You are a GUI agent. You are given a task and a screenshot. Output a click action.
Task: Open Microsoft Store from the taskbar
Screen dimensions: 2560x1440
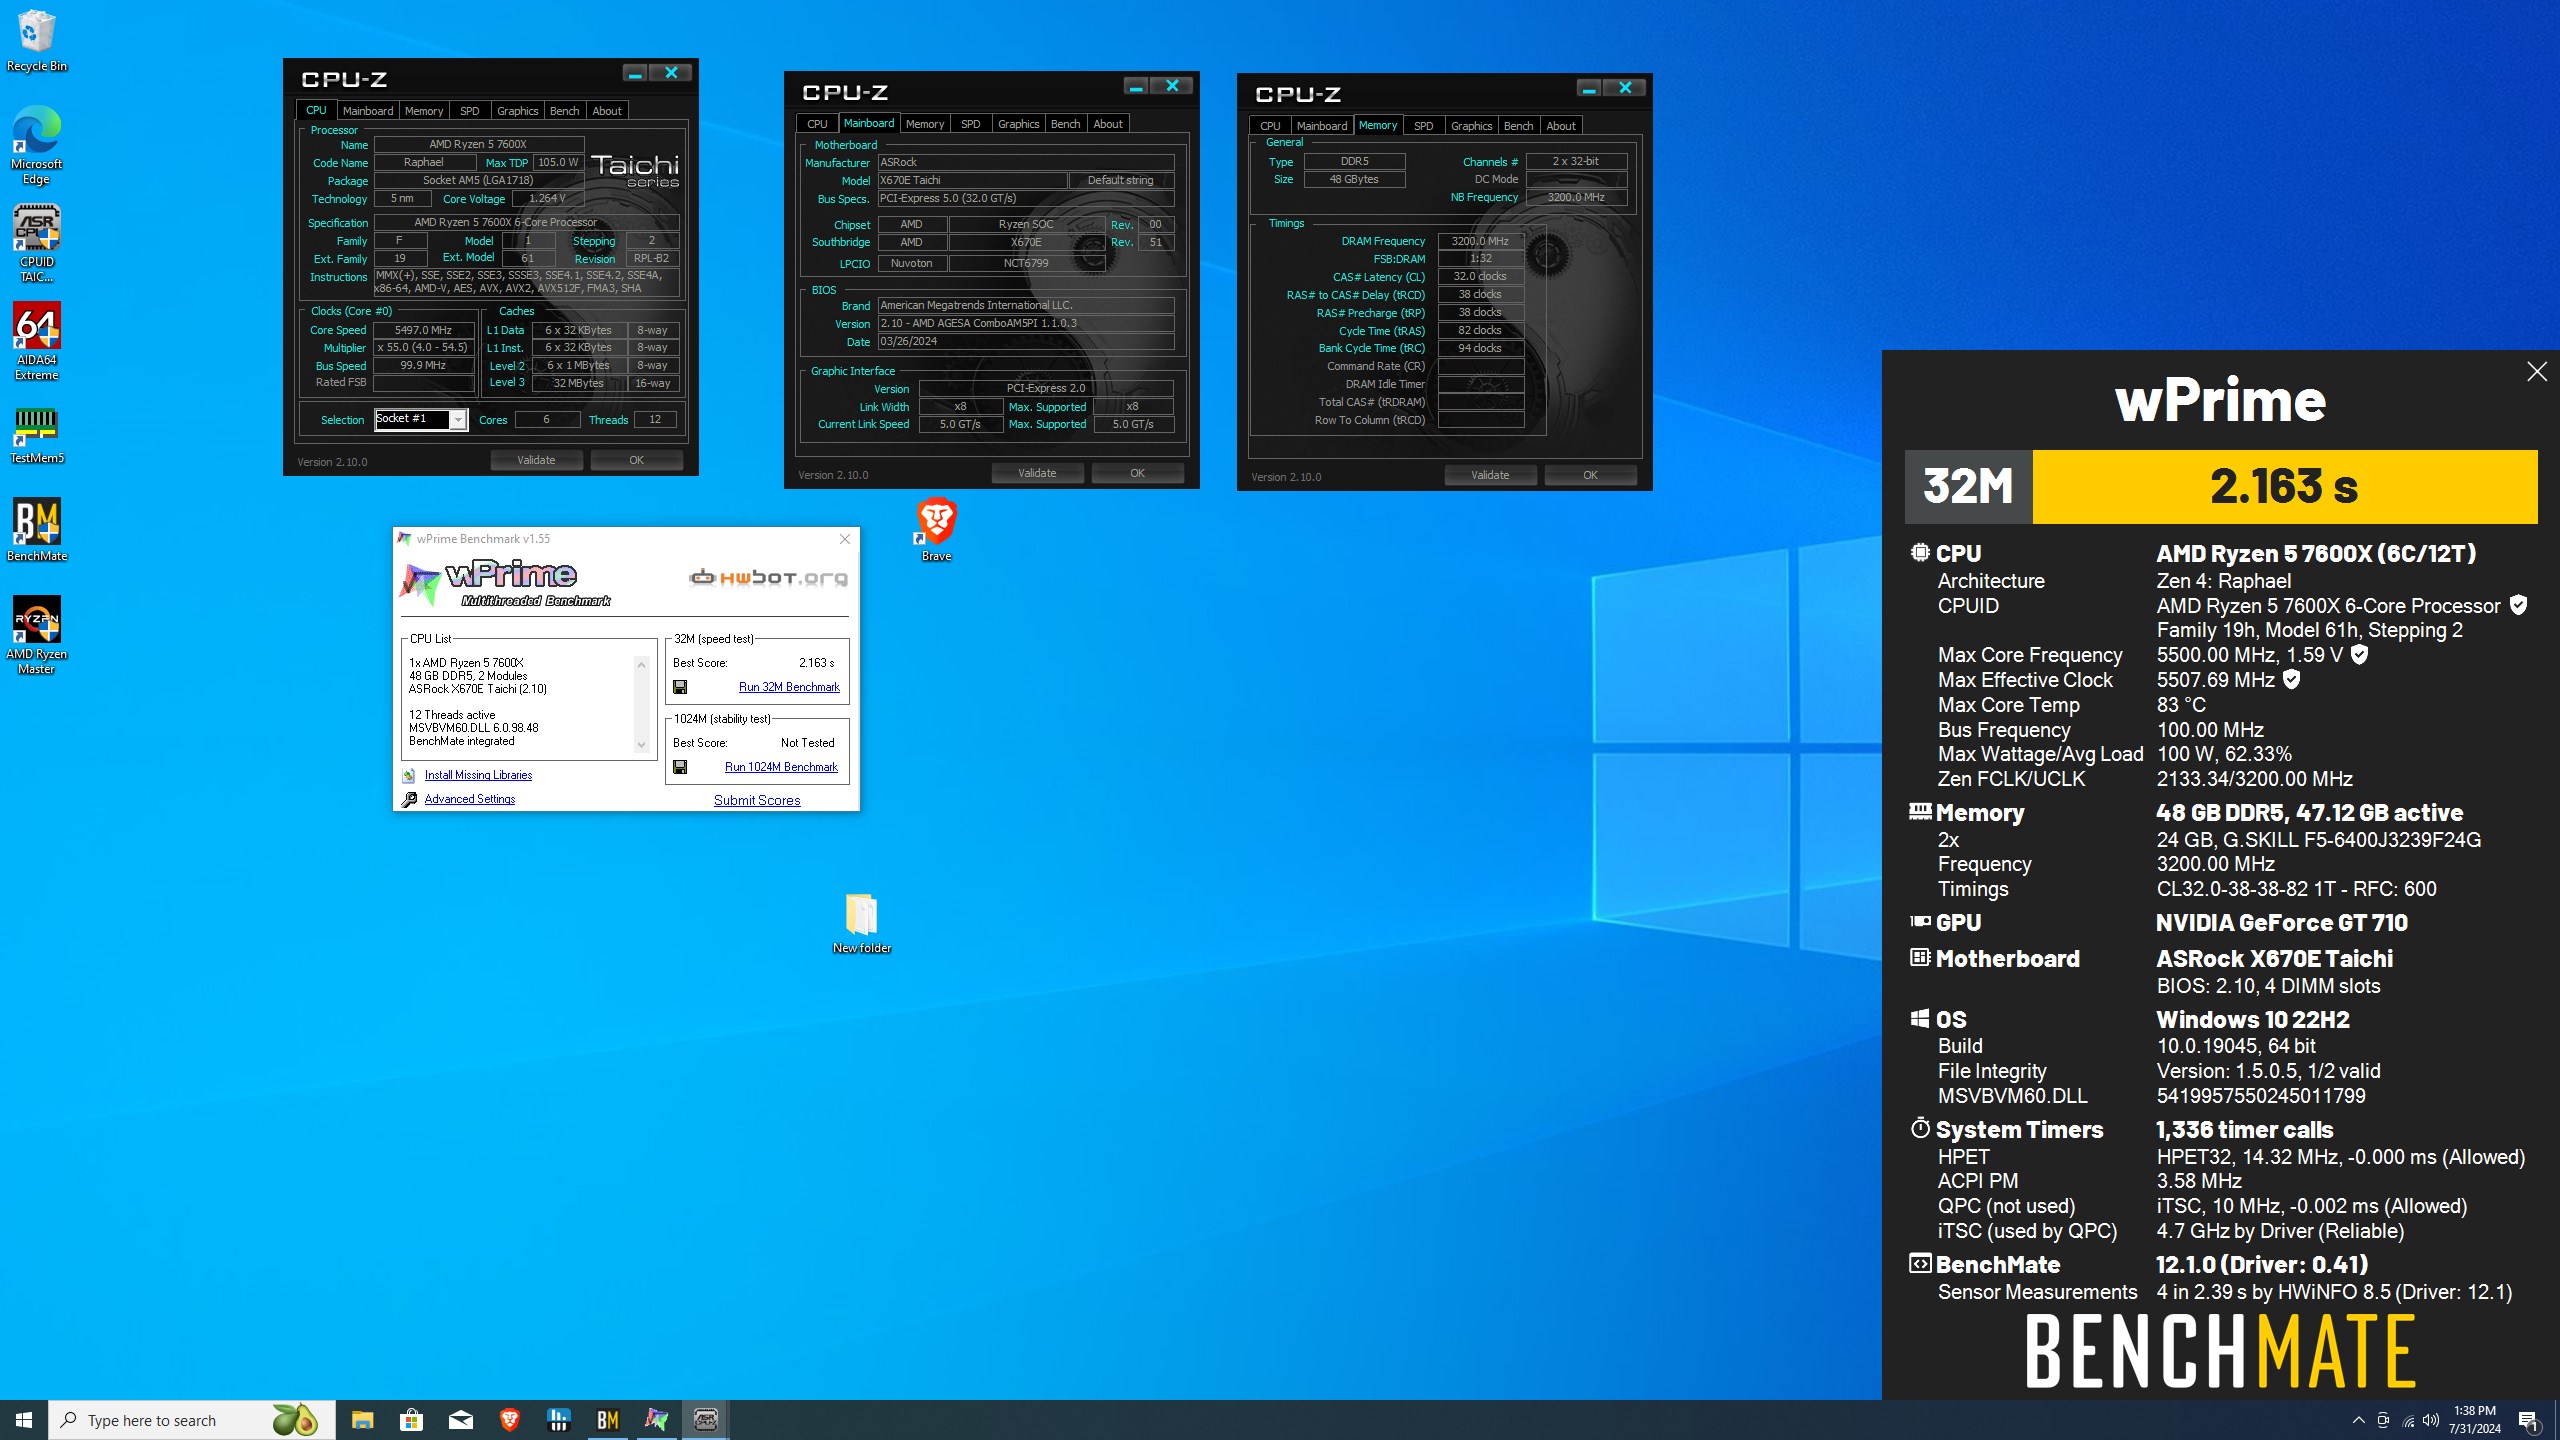pyautogui.click(x=411, y=1420)
